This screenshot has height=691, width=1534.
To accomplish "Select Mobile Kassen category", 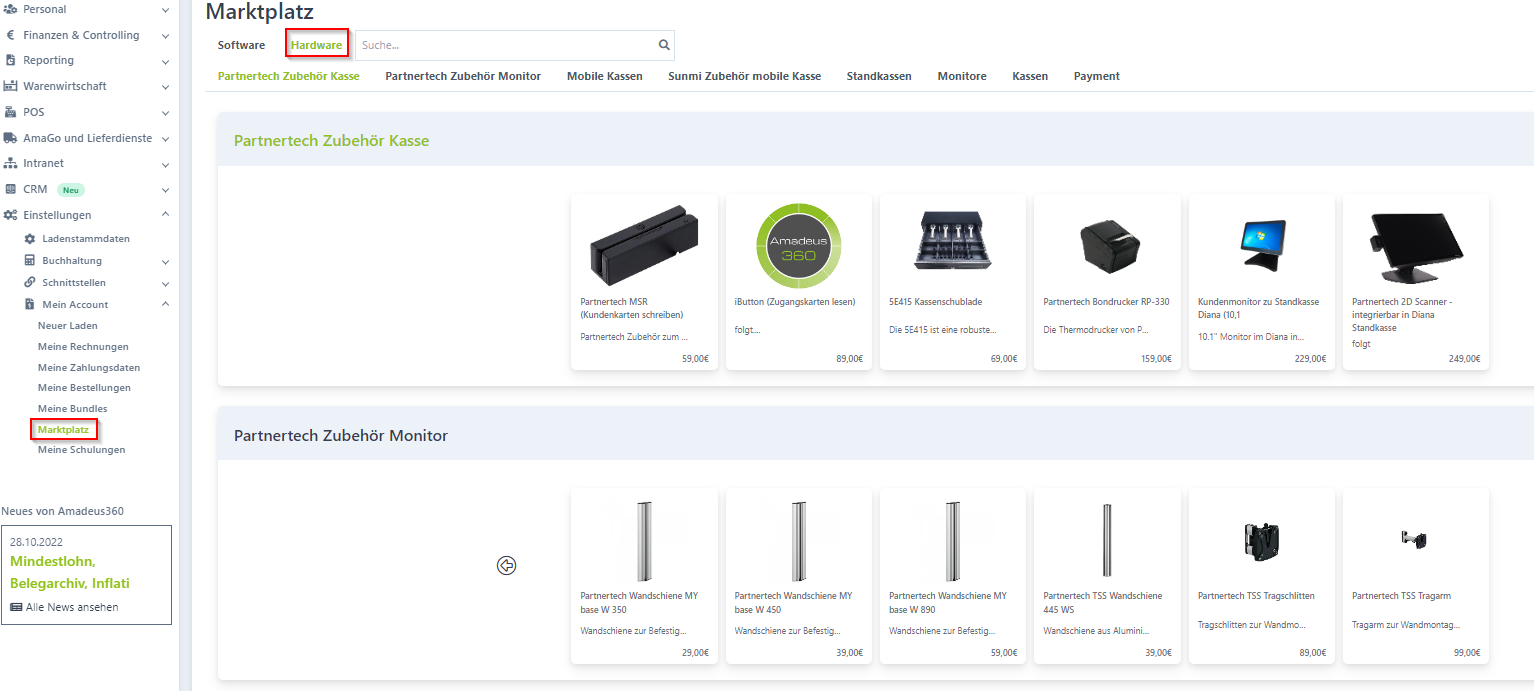I will tap(605, 76).
